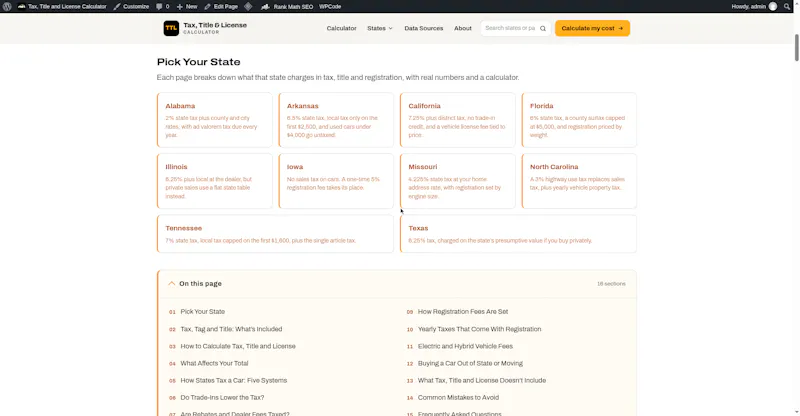Jump to Electric and Hybrid Vehicle Fees
This screenshot has height=416, width=800.
(465, 346)
